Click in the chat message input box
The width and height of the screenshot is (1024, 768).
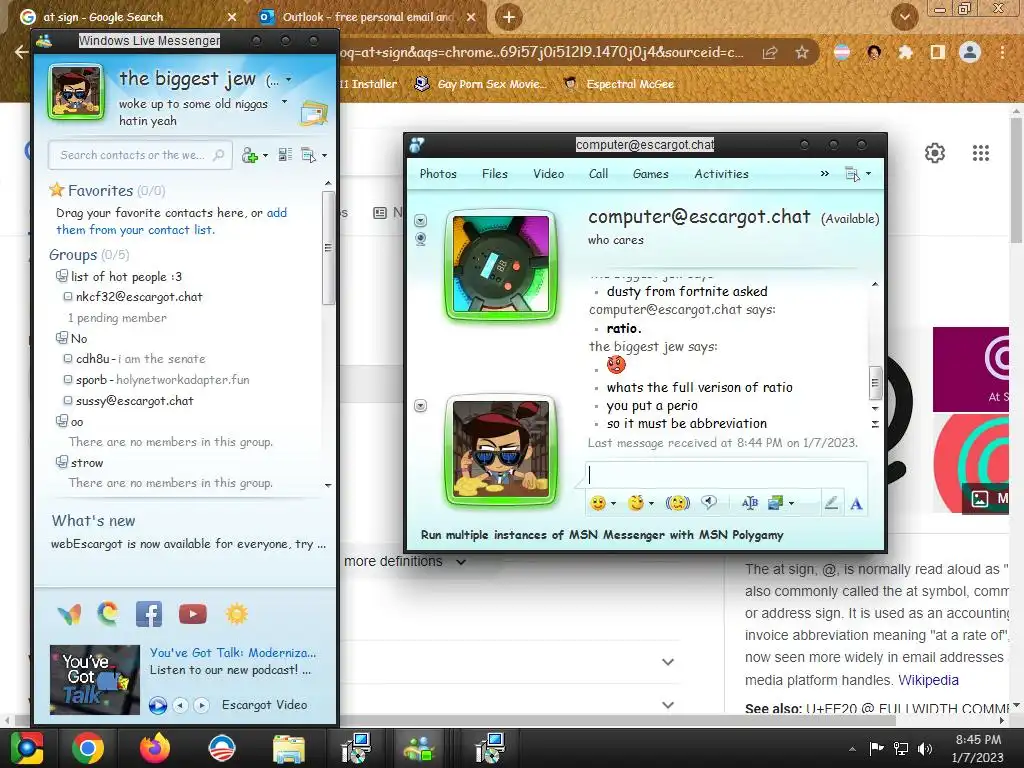pyautogui.click(x=726, y=475)
